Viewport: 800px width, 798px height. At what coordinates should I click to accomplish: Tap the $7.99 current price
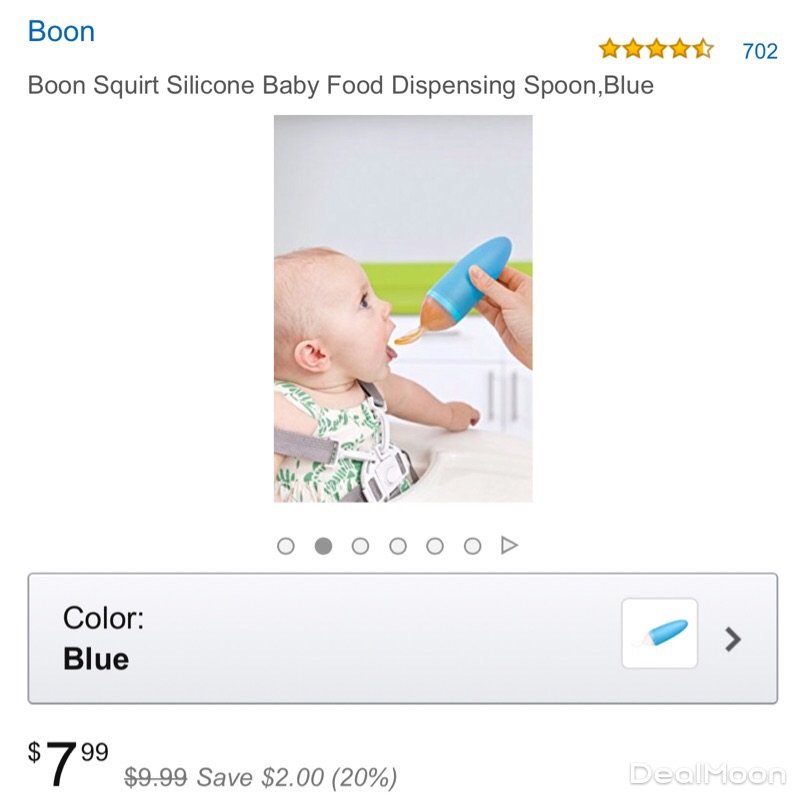pyautogui.click(x=68, y=764)
